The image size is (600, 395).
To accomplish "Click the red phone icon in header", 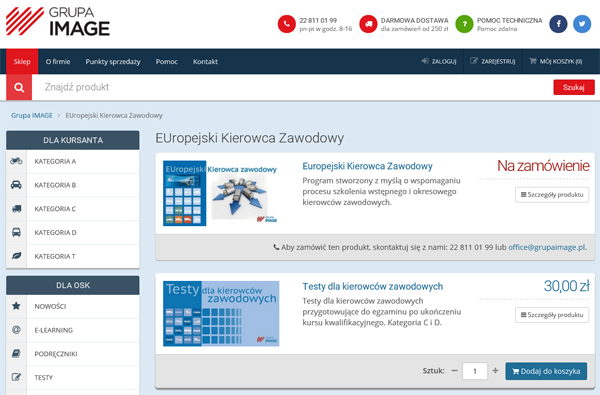I will coord(287,24).
